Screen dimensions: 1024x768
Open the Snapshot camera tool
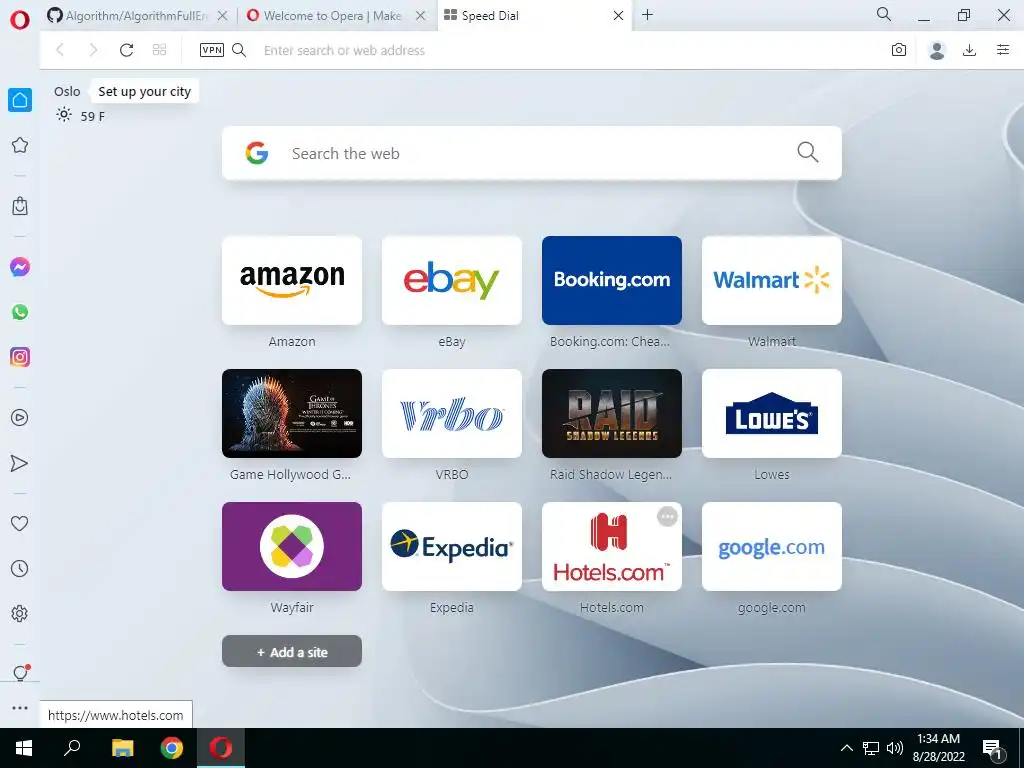click(x=899, y=50)
